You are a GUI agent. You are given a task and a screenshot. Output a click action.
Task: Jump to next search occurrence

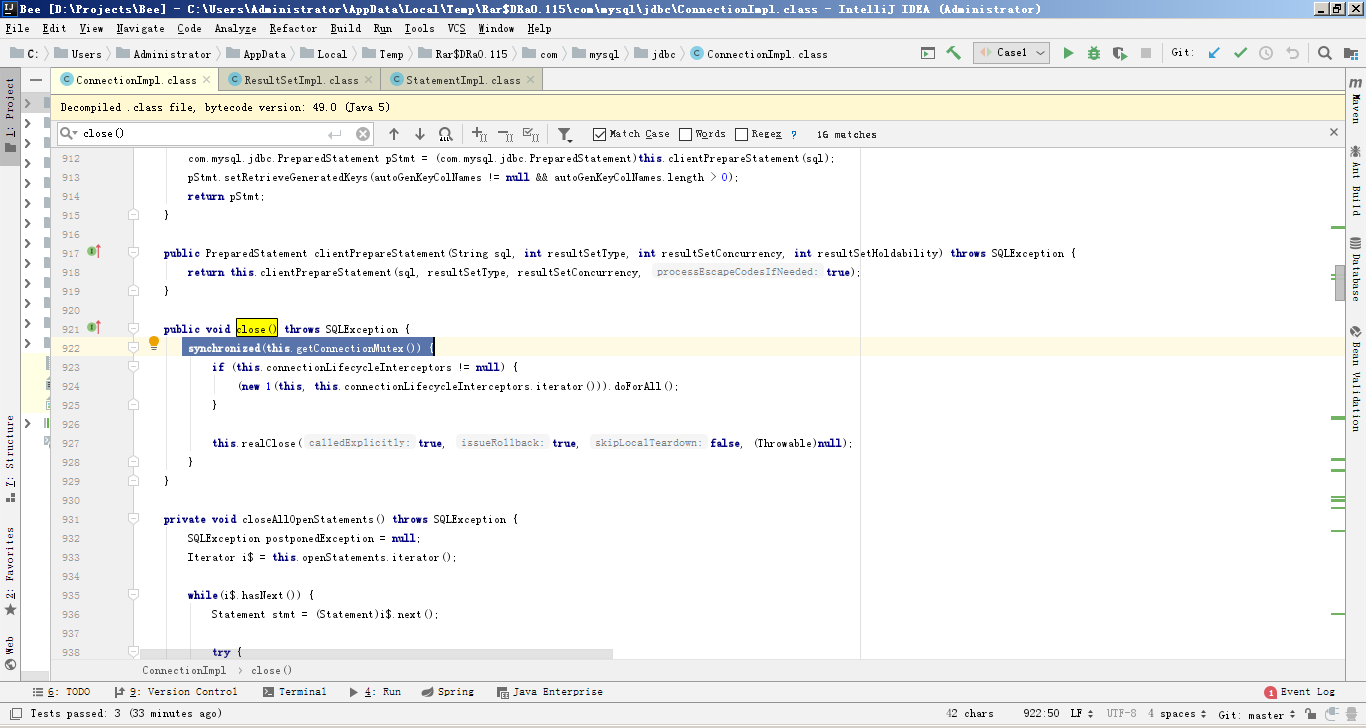[420, 134]
